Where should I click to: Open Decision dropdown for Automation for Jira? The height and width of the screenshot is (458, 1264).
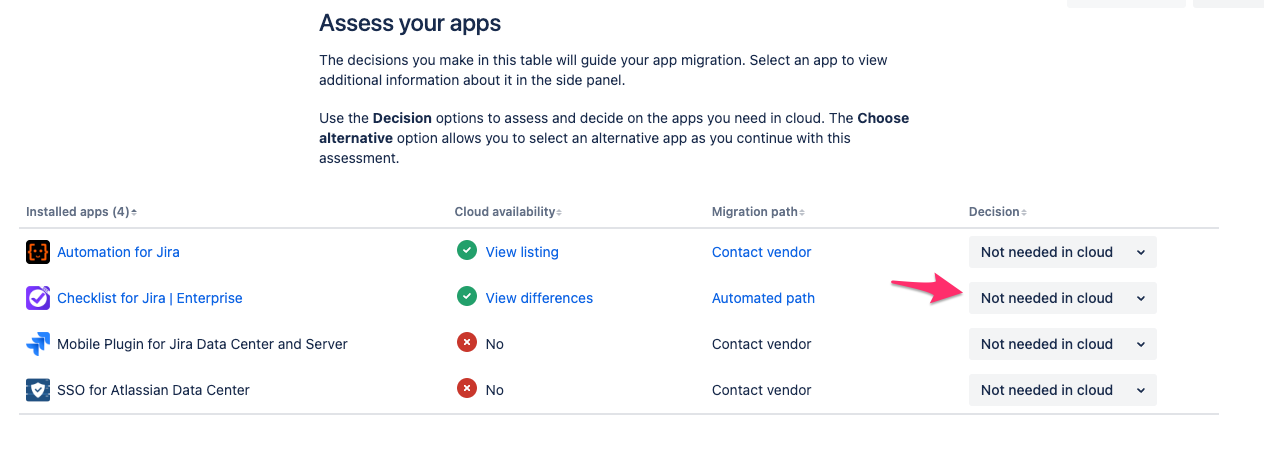1062,252
